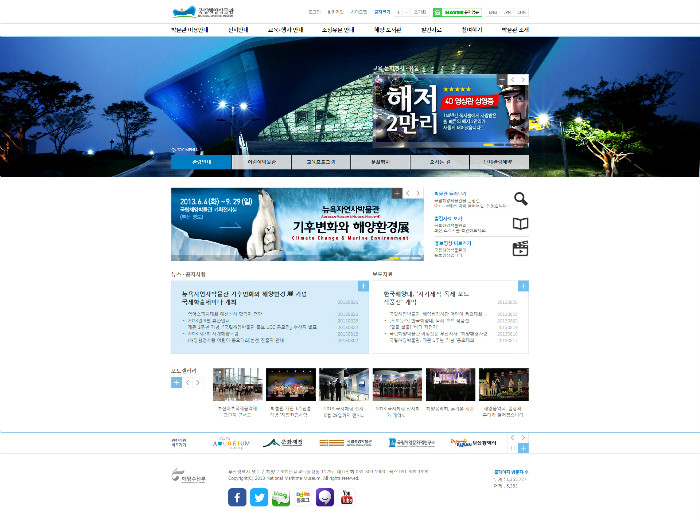The image size is (700, 521).
Task: Open the fourth main navigation menu item
Action: tap(338, 30)
